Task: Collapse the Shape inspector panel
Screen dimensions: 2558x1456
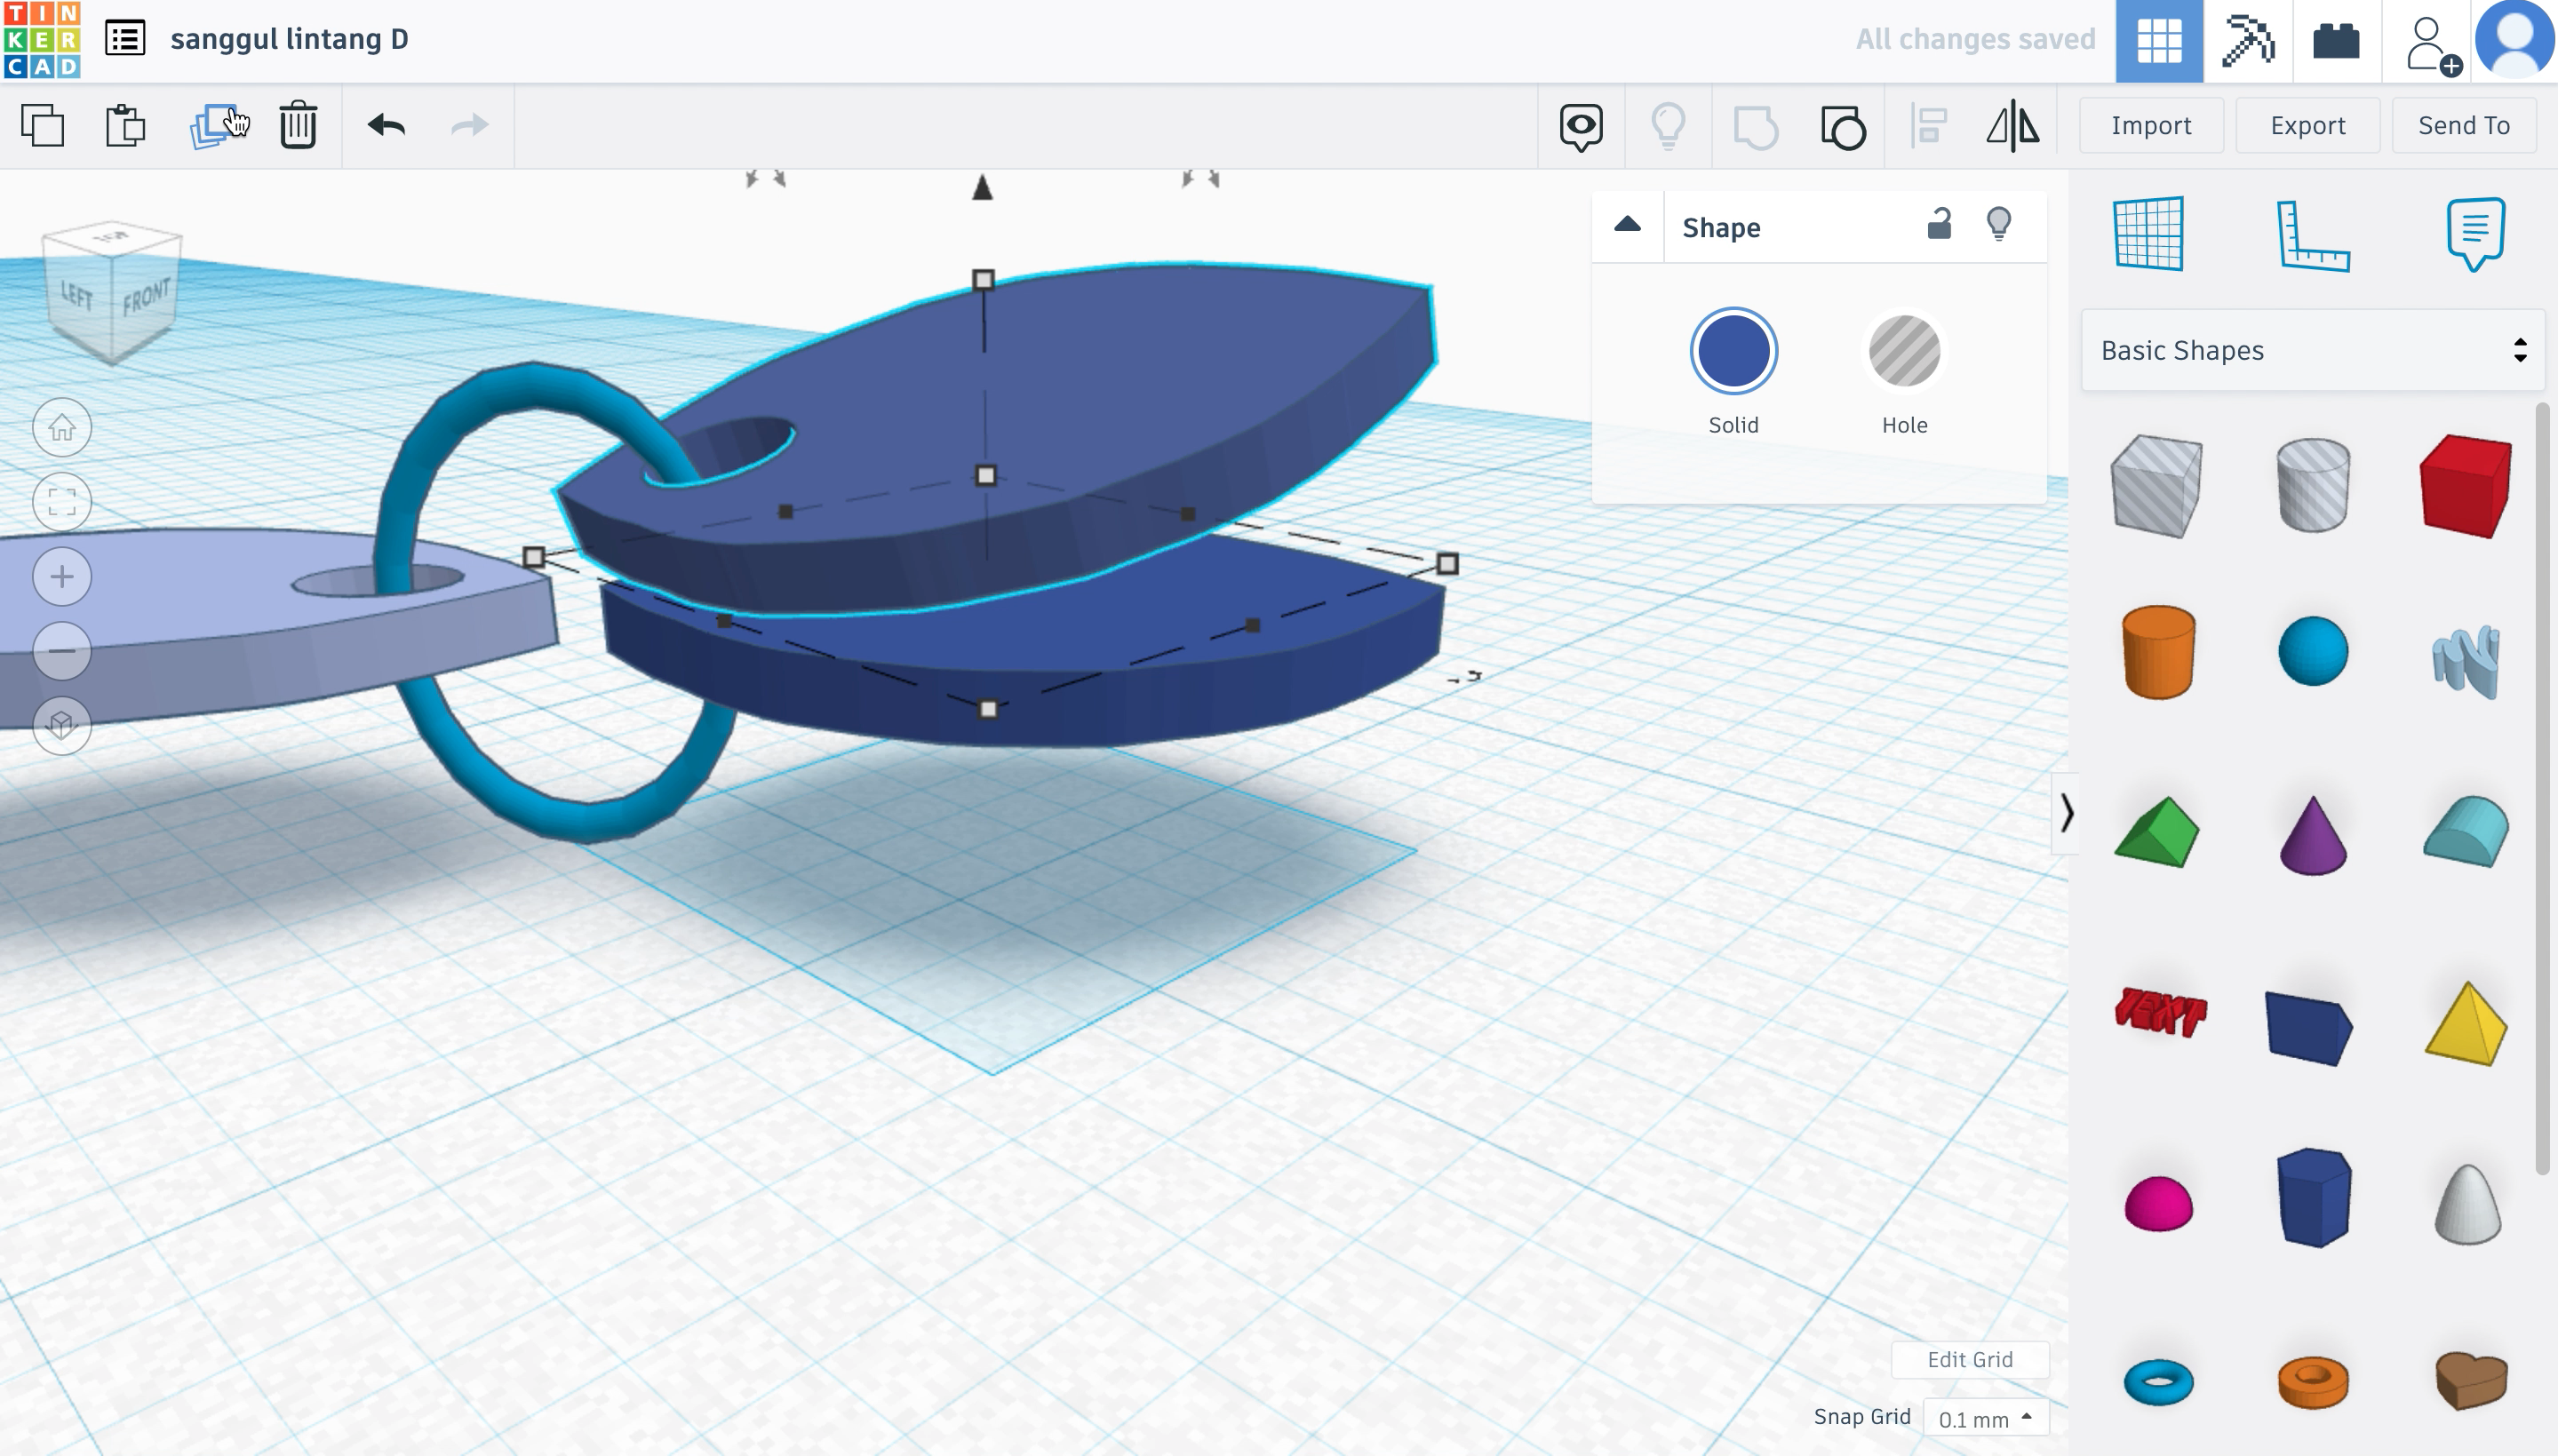Action: click(x=1627, y=225)
